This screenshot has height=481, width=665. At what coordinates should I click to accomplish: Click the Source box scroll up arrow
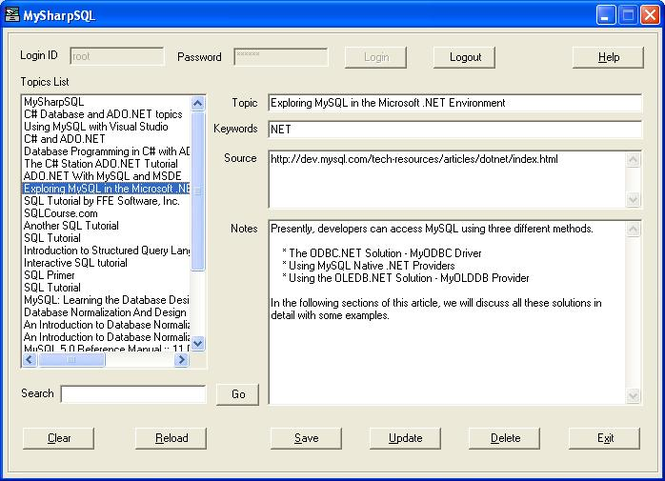point(633,160)
